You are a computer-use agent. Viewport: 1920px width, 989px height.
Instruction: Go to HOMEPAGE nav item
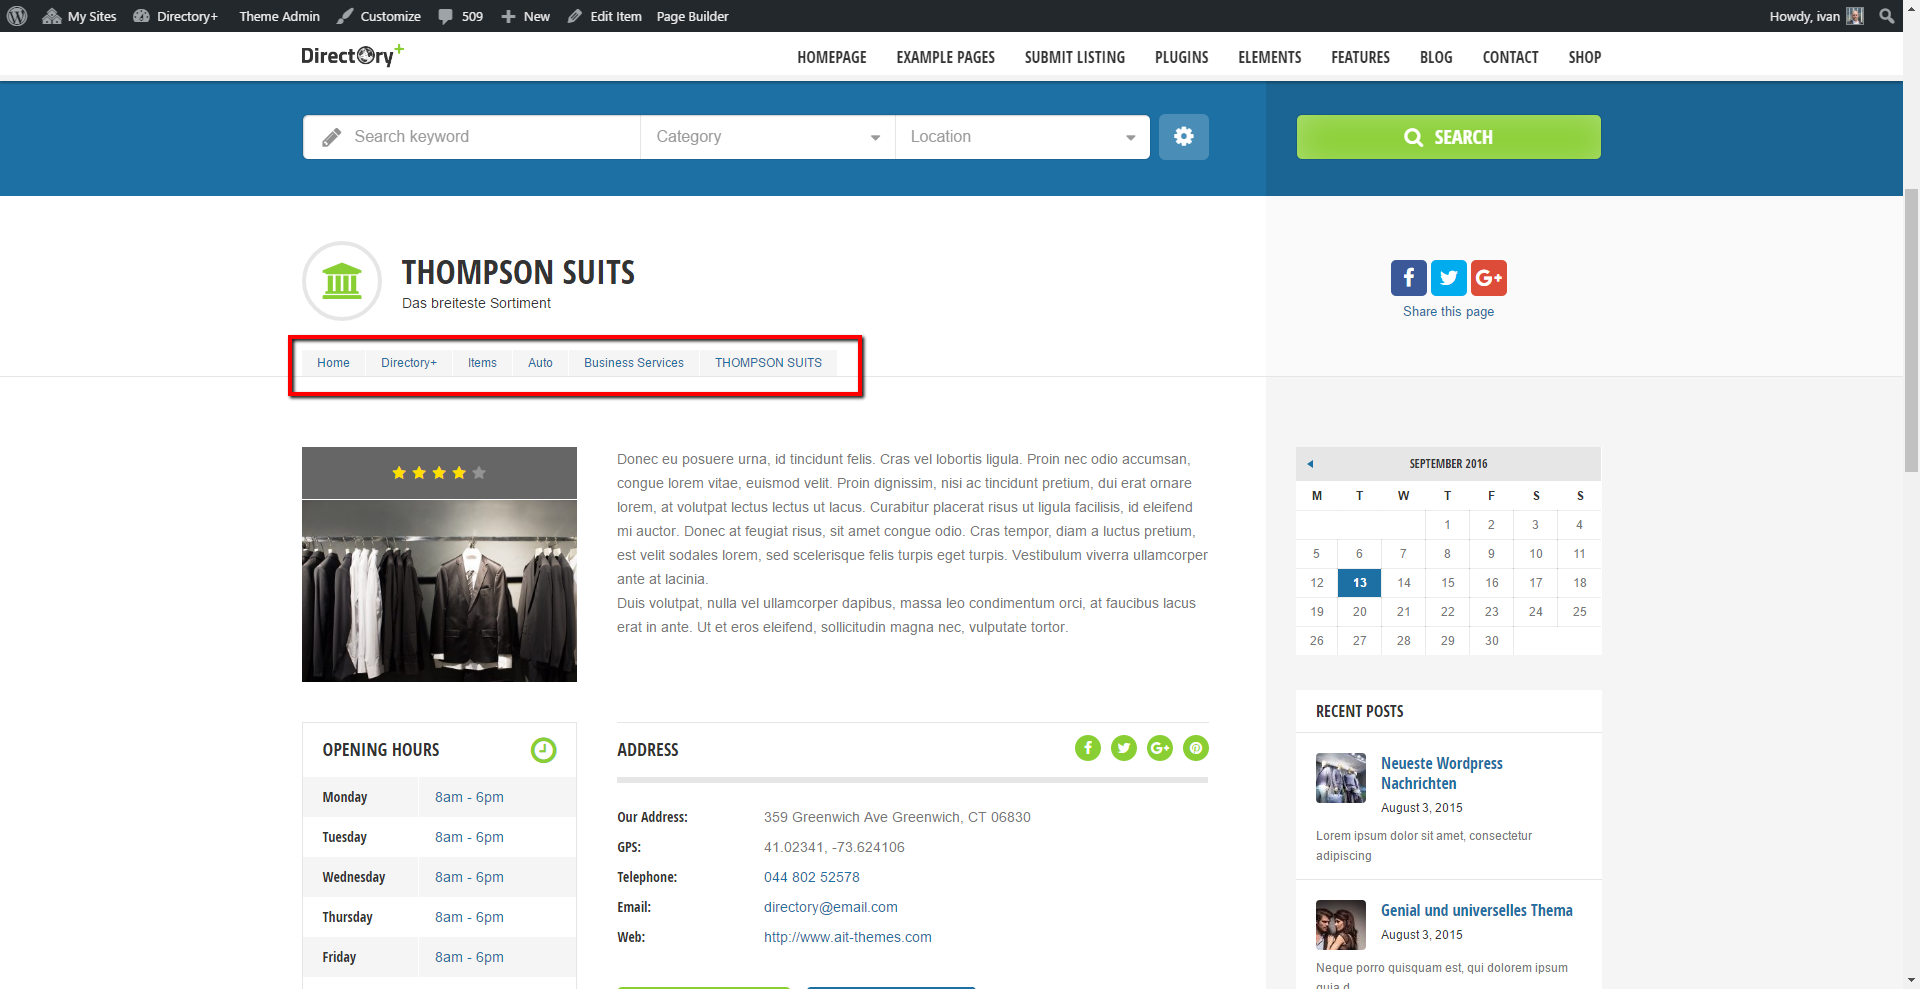pyautogui.click(x=832, y=57)
